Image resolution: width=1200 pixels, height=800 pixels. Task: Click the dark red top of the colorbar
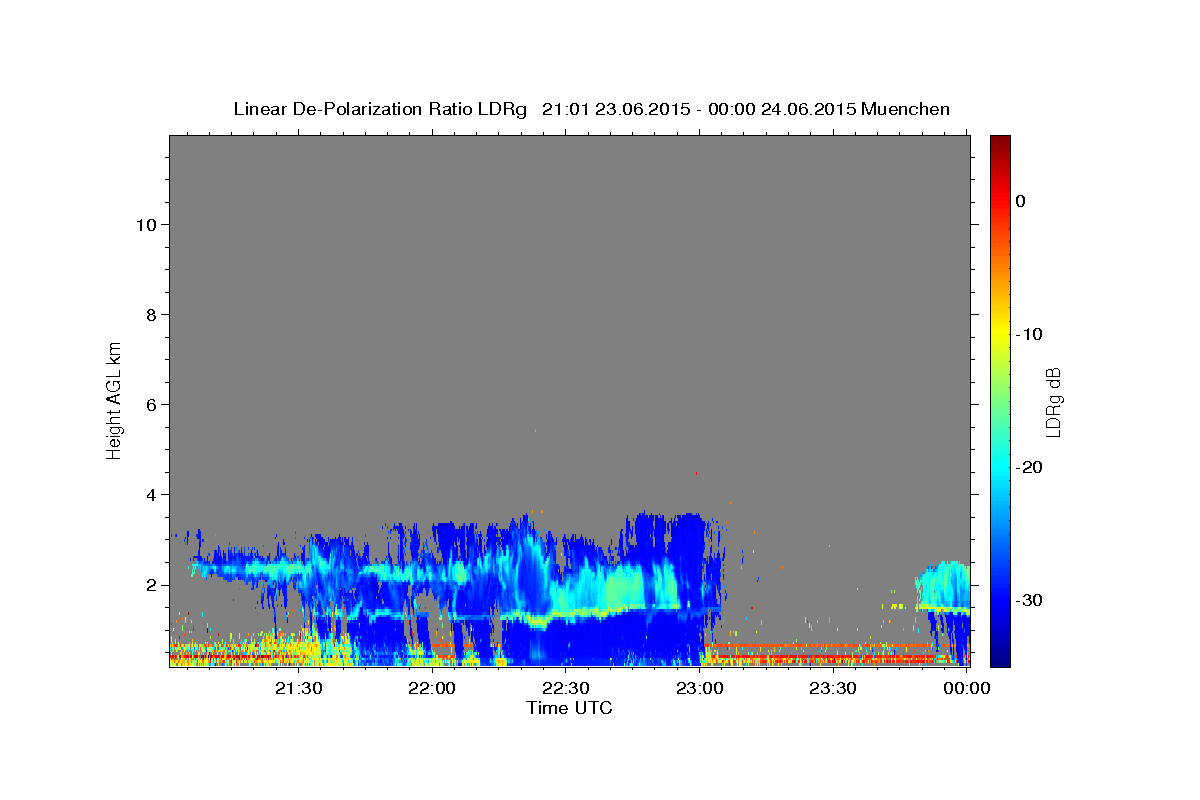coord(1000,144)
